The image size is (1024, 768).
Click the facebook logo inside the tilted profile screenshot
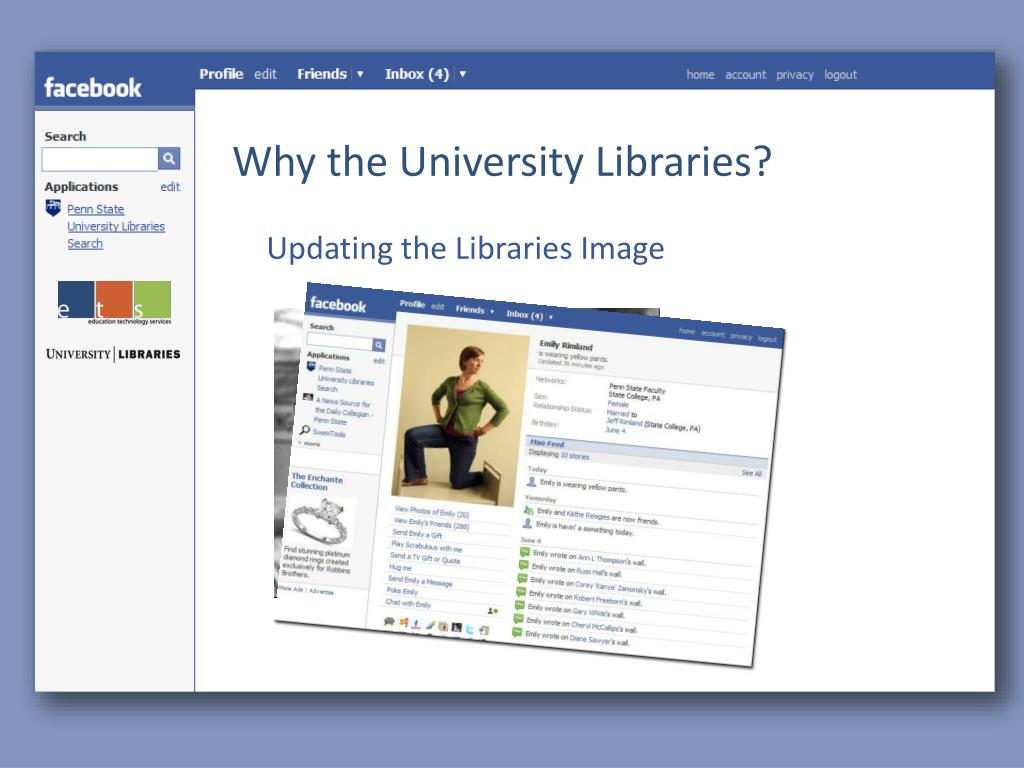click(338, 304)
